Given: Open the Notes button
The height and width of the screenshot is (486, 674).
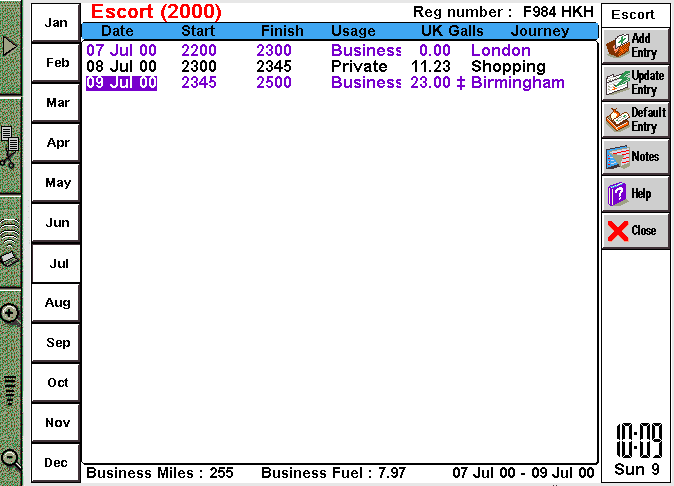Looking at the screenshot, I should tap(635, 156).
